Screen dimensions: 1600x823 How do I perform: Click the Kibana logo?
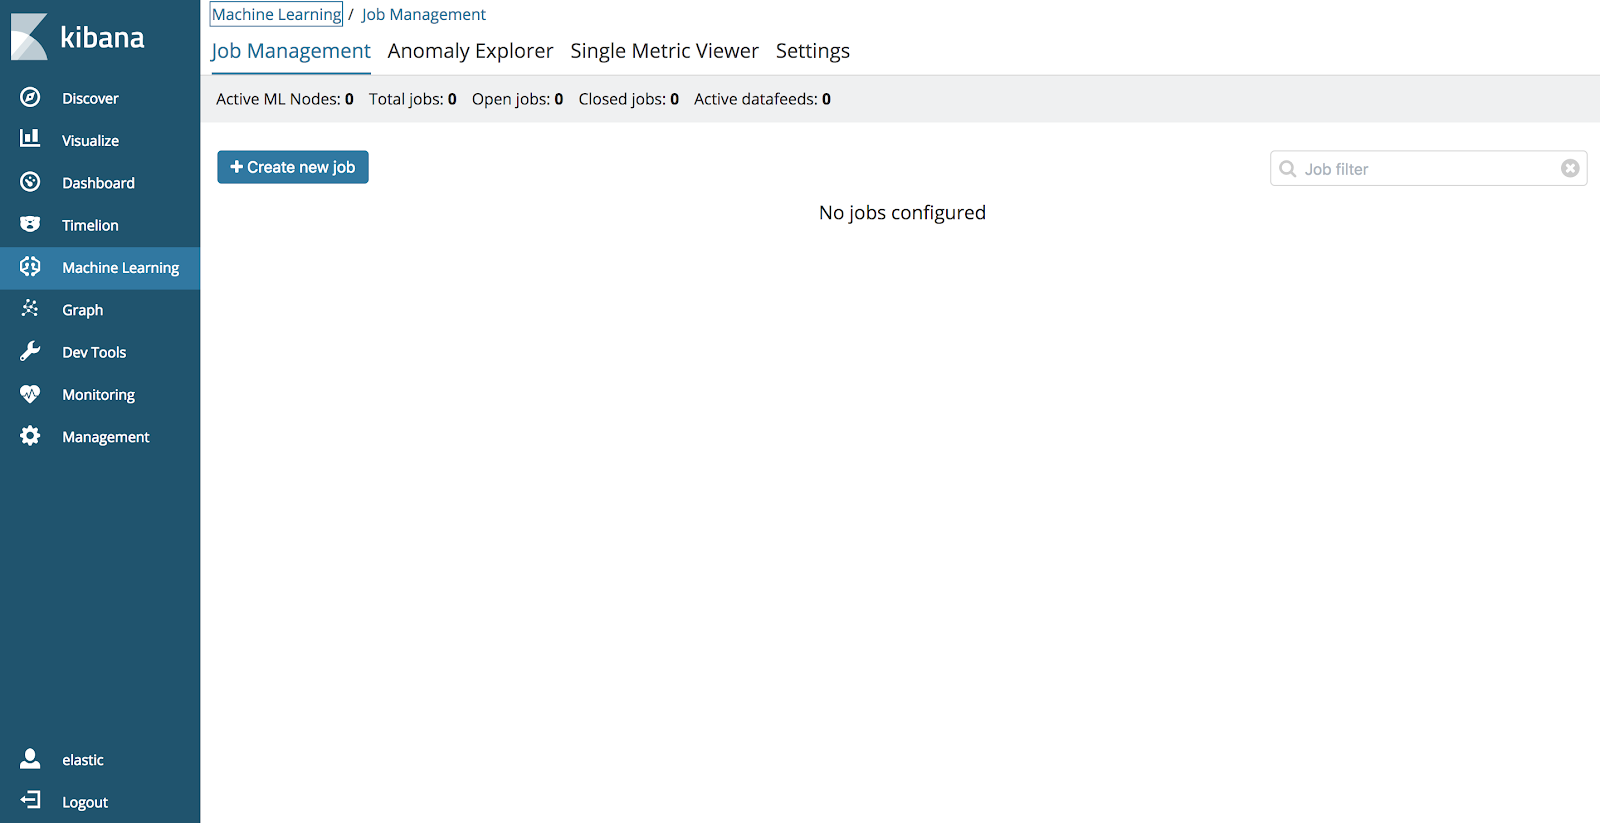[x=78, y=37]
